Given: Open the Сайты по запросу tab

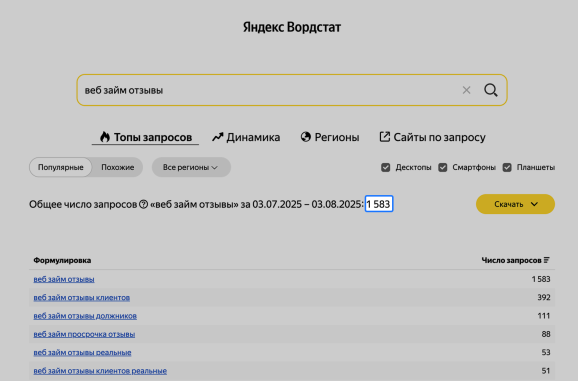Looking at the screenshot, I should click(x=432, y=137).
